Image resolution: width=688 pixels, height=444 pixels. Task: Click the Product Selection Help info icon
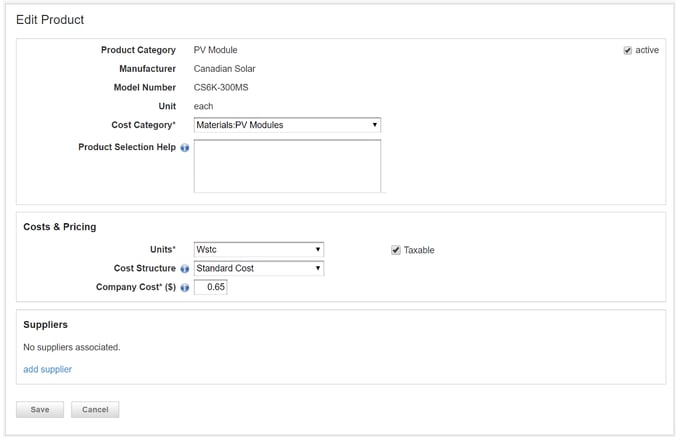coord(185,148)
